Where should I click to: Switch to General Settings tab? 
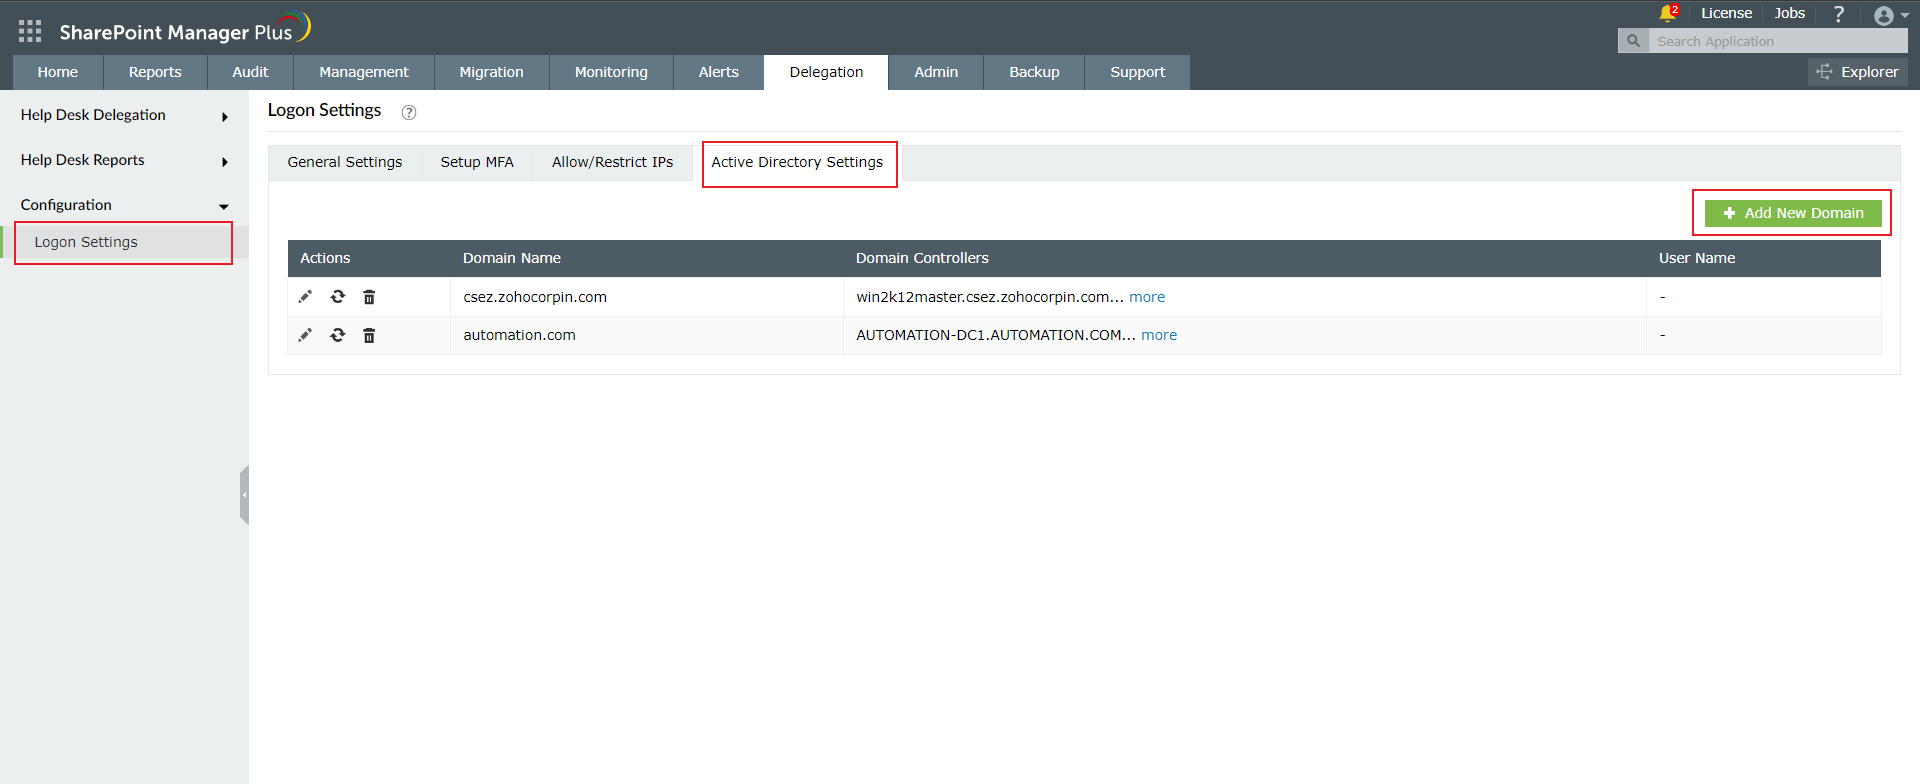click(345, 162)
